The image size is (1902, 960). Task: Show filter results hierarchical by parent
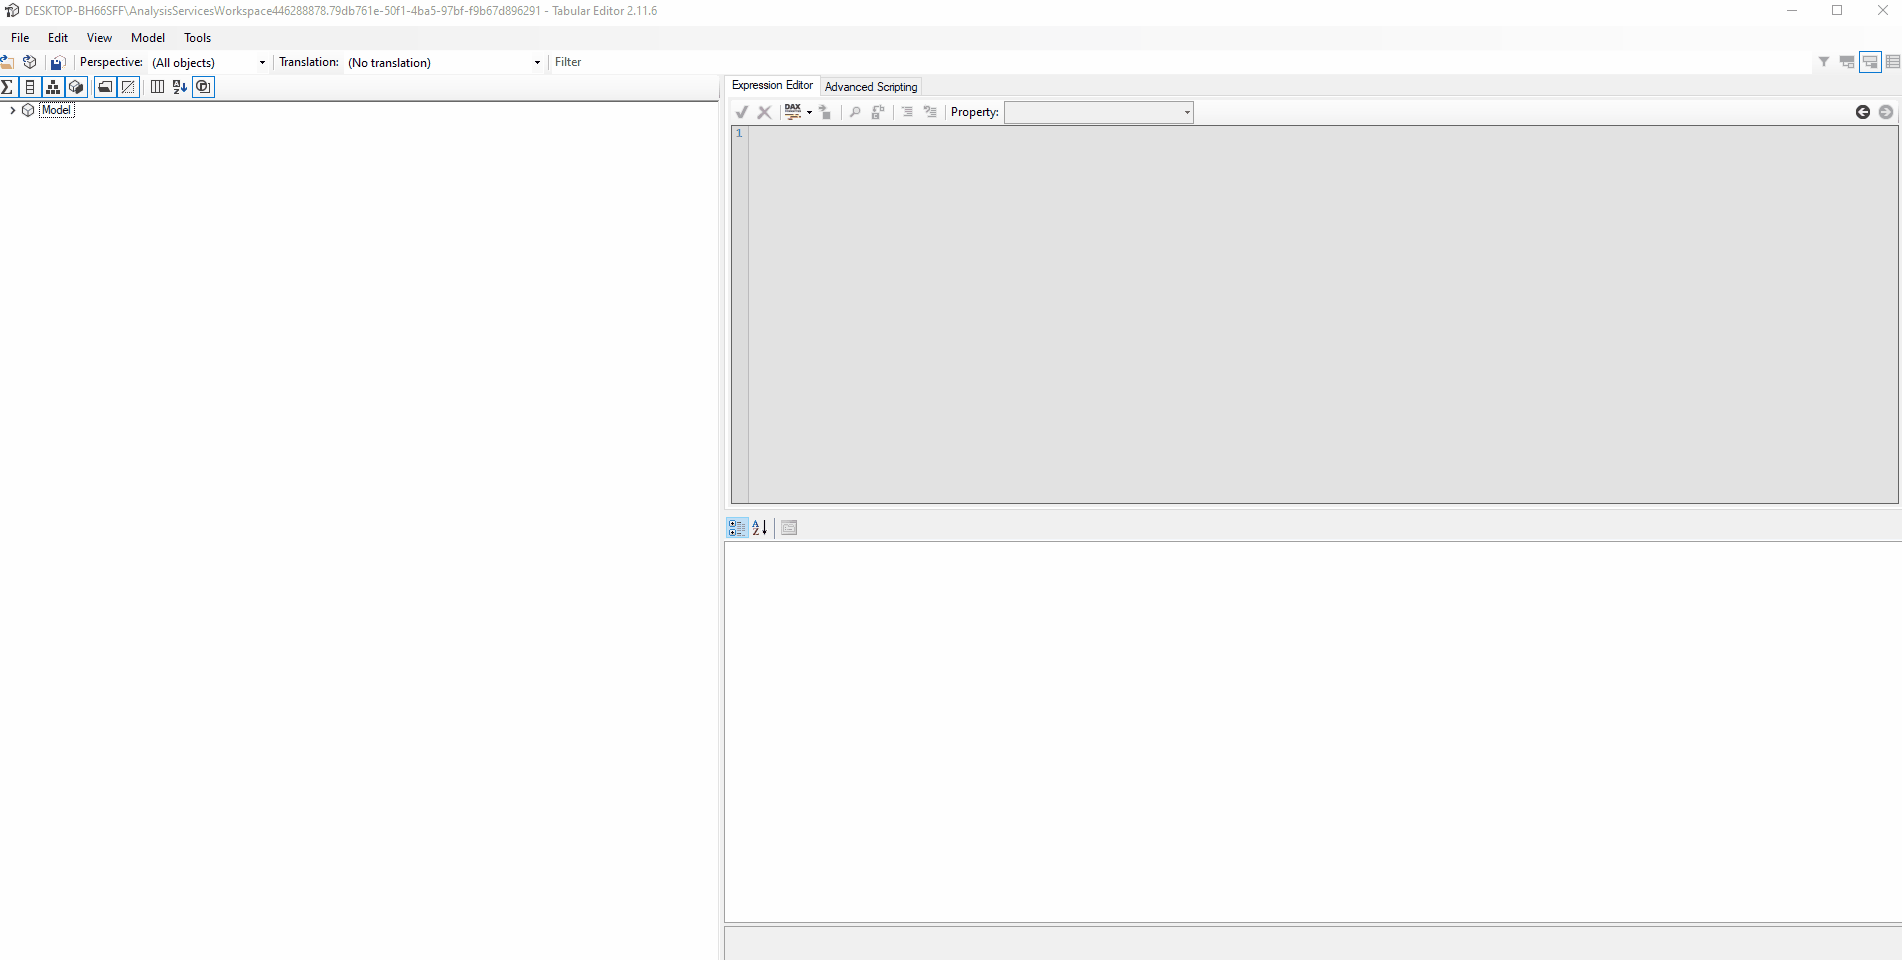coord(1847,62)
